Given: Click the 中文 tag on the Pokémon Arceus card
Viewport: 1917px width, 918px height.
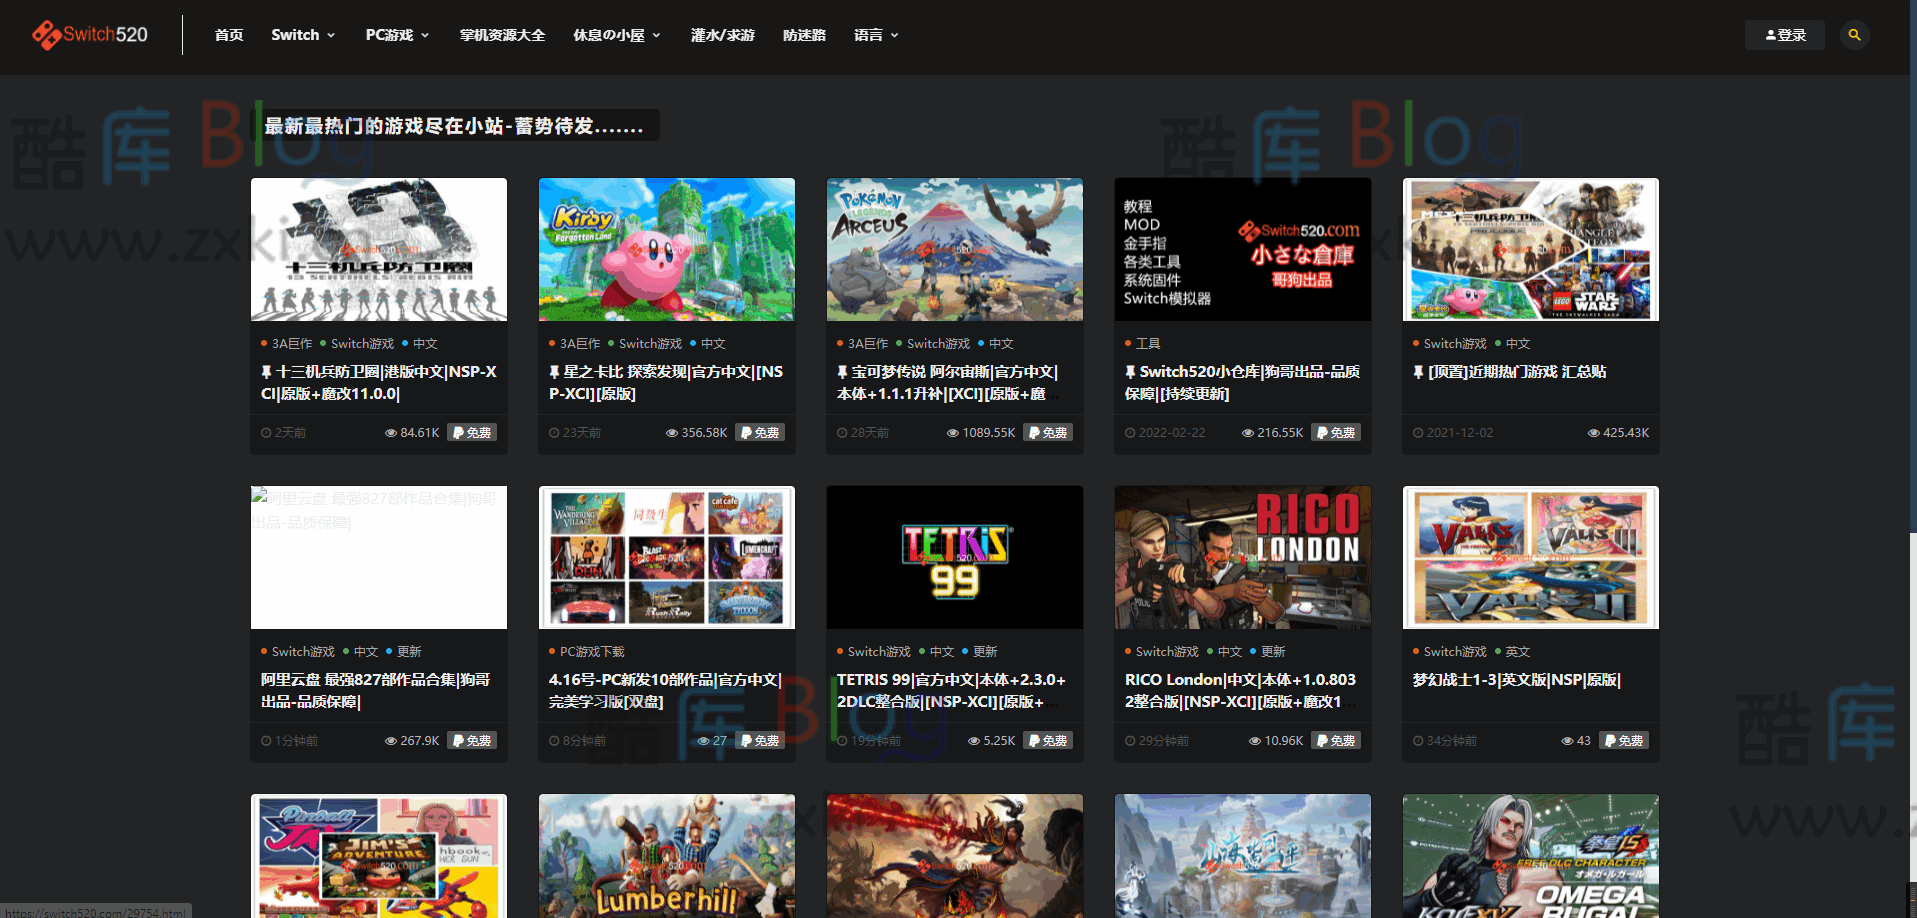Looking at the screenshot, I should pos(1000,343).
